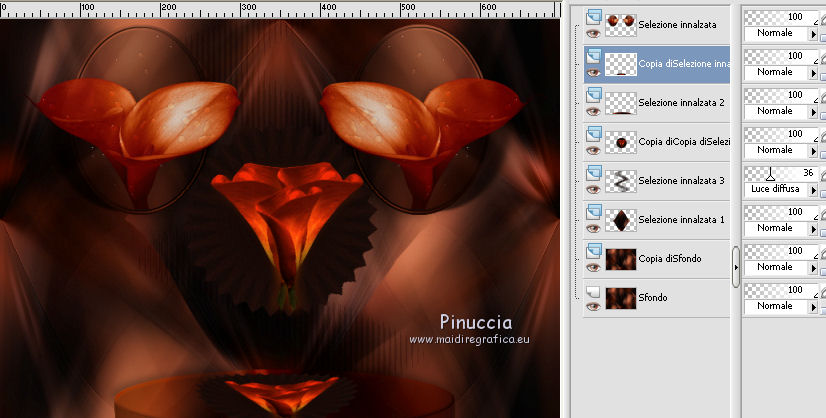
Task: Click the layer palette splitter arrow handle
Action: point(737,267)
